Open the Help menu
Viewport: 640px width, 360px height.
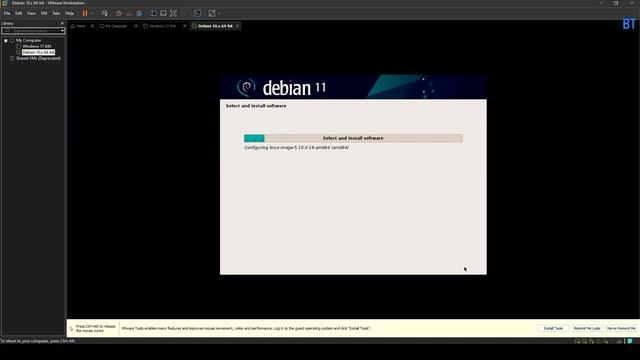coord(69,13)
